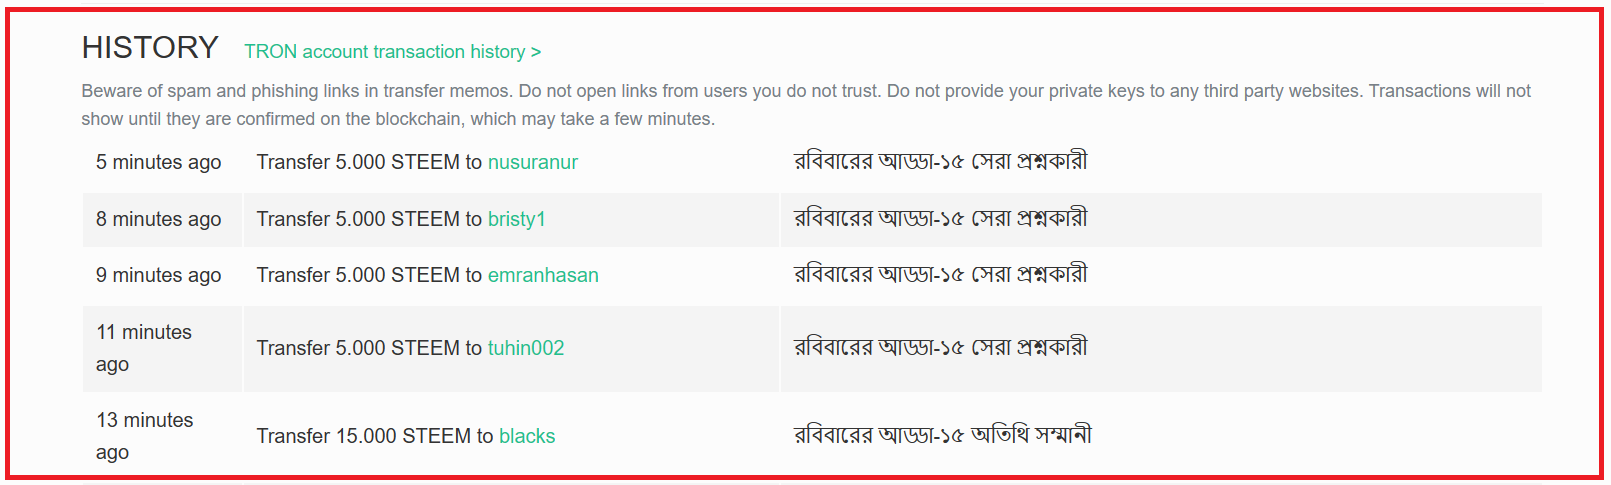
Task: Select transfer memo in tuhin002 row
Action: tap(941, 347)
